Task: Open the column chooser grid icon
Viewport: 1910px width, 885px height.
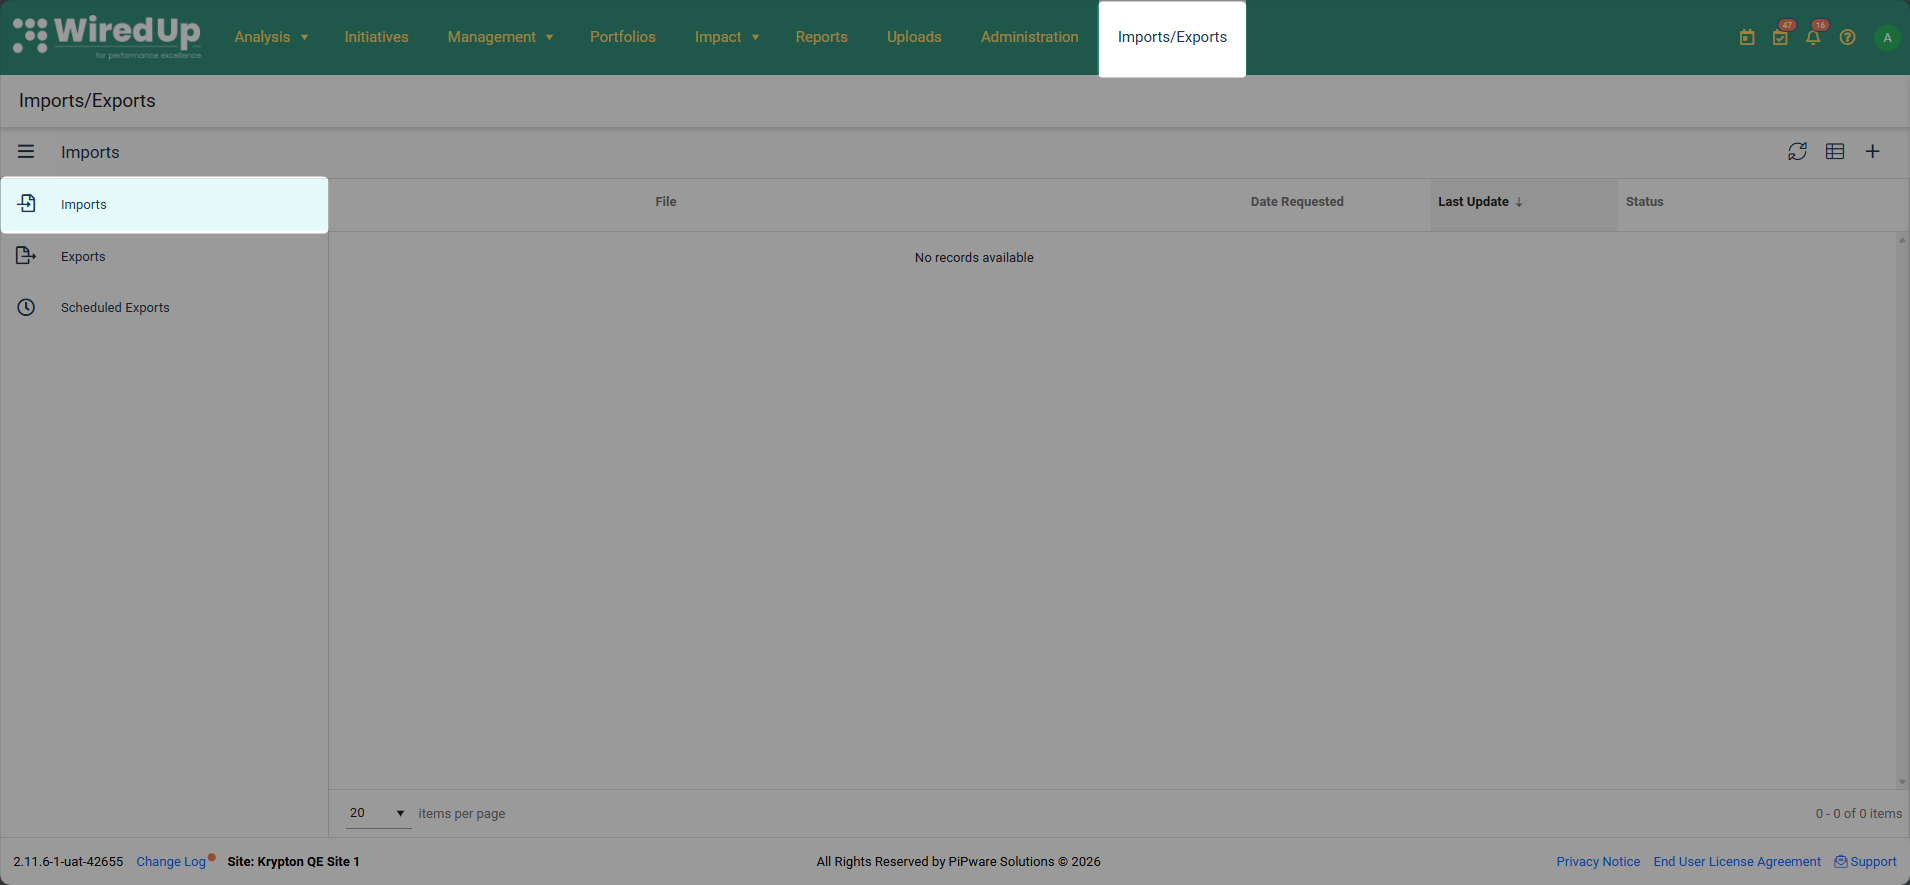Action: tap(1835, 152)
